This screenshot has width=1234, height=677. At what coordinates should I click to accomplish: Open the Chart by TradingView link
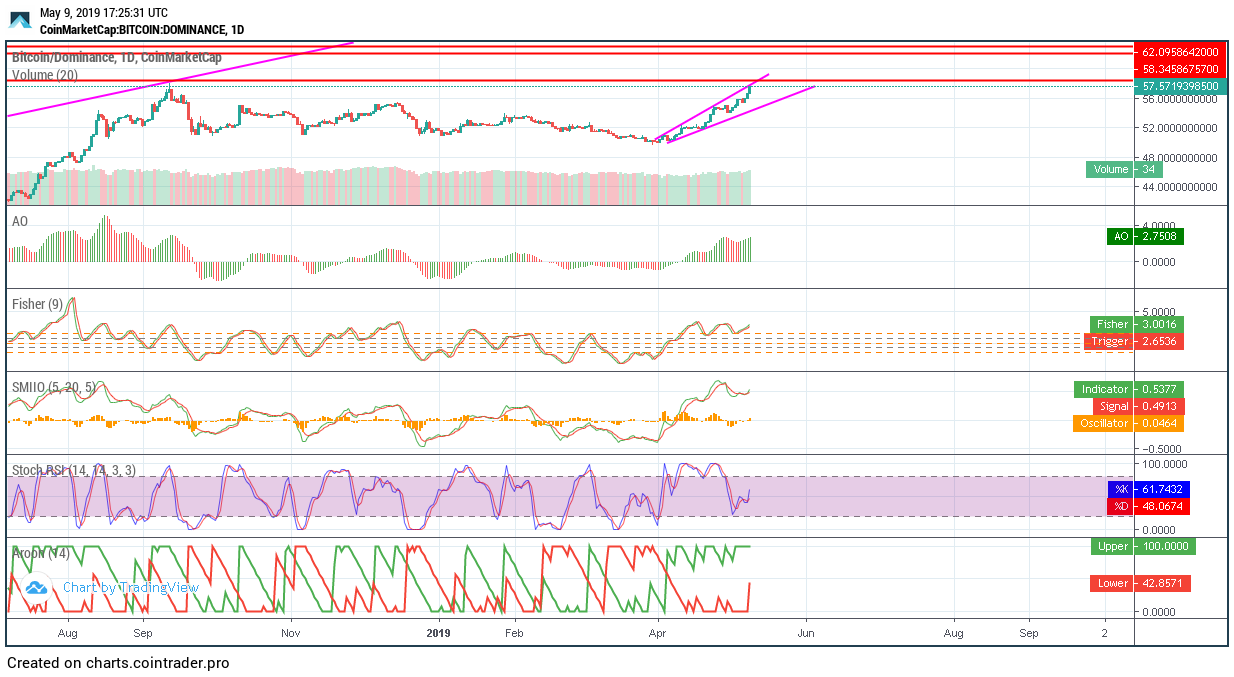coord(130,588)
